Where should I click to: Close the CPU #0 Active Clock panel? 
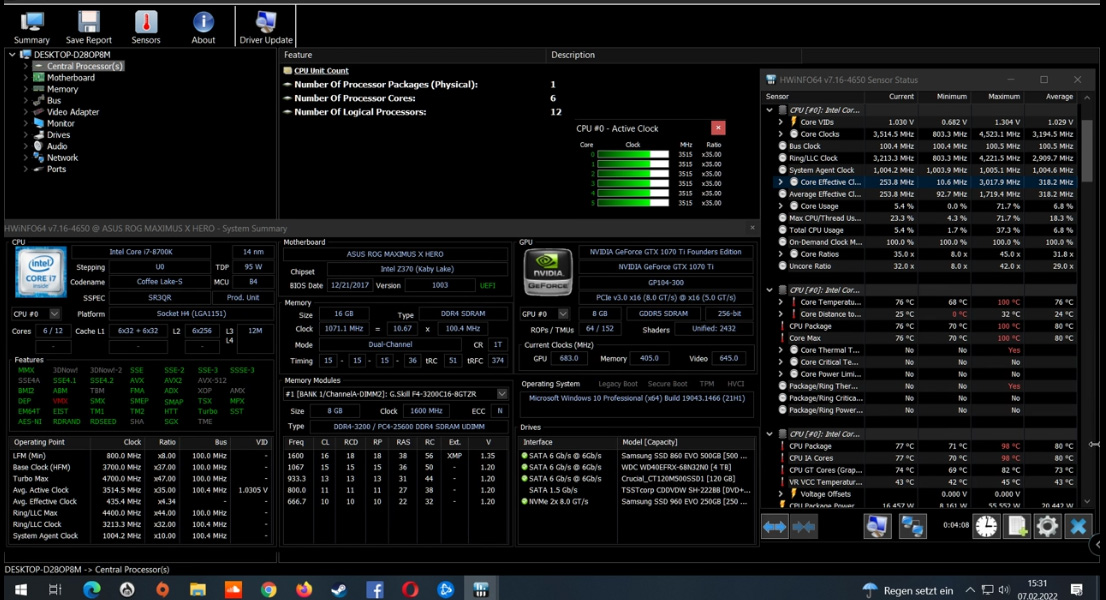click(718, 128)
